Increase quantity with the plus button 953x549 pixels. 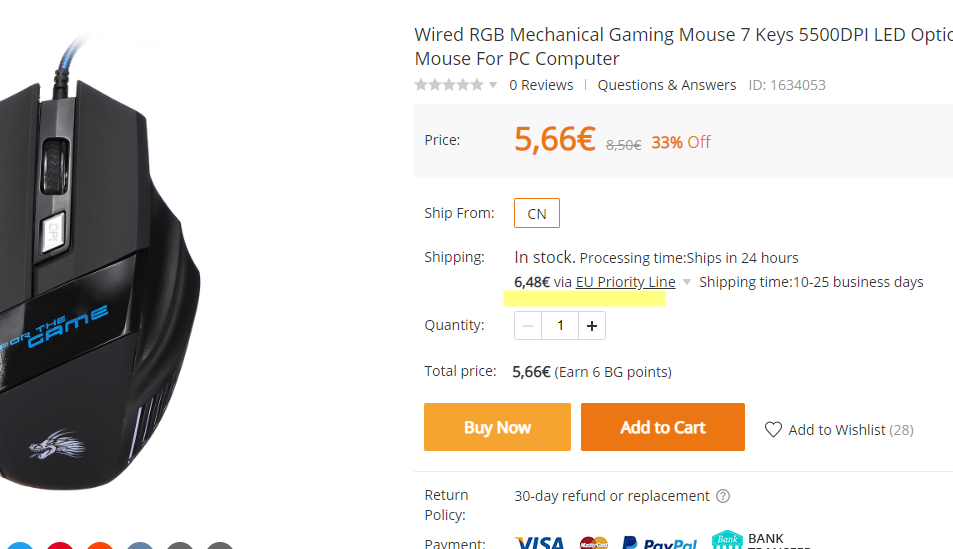[592, 325]
